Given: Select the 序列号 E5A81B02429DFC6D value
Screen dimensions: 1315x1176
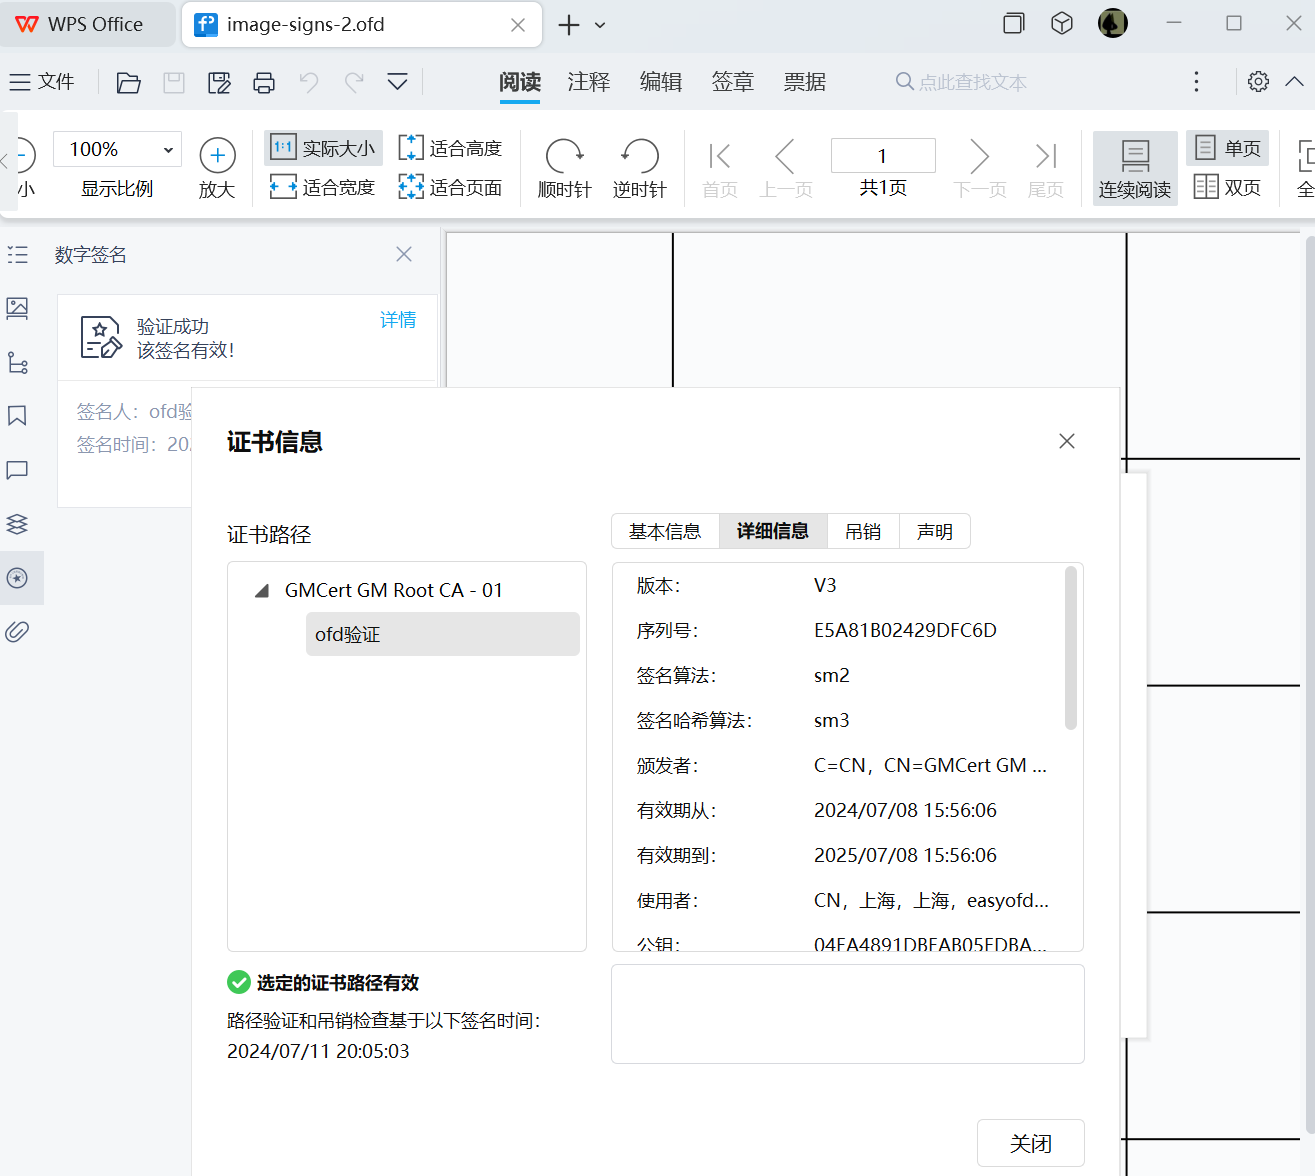Looking at the screenshot, I should tap(905, 630).
